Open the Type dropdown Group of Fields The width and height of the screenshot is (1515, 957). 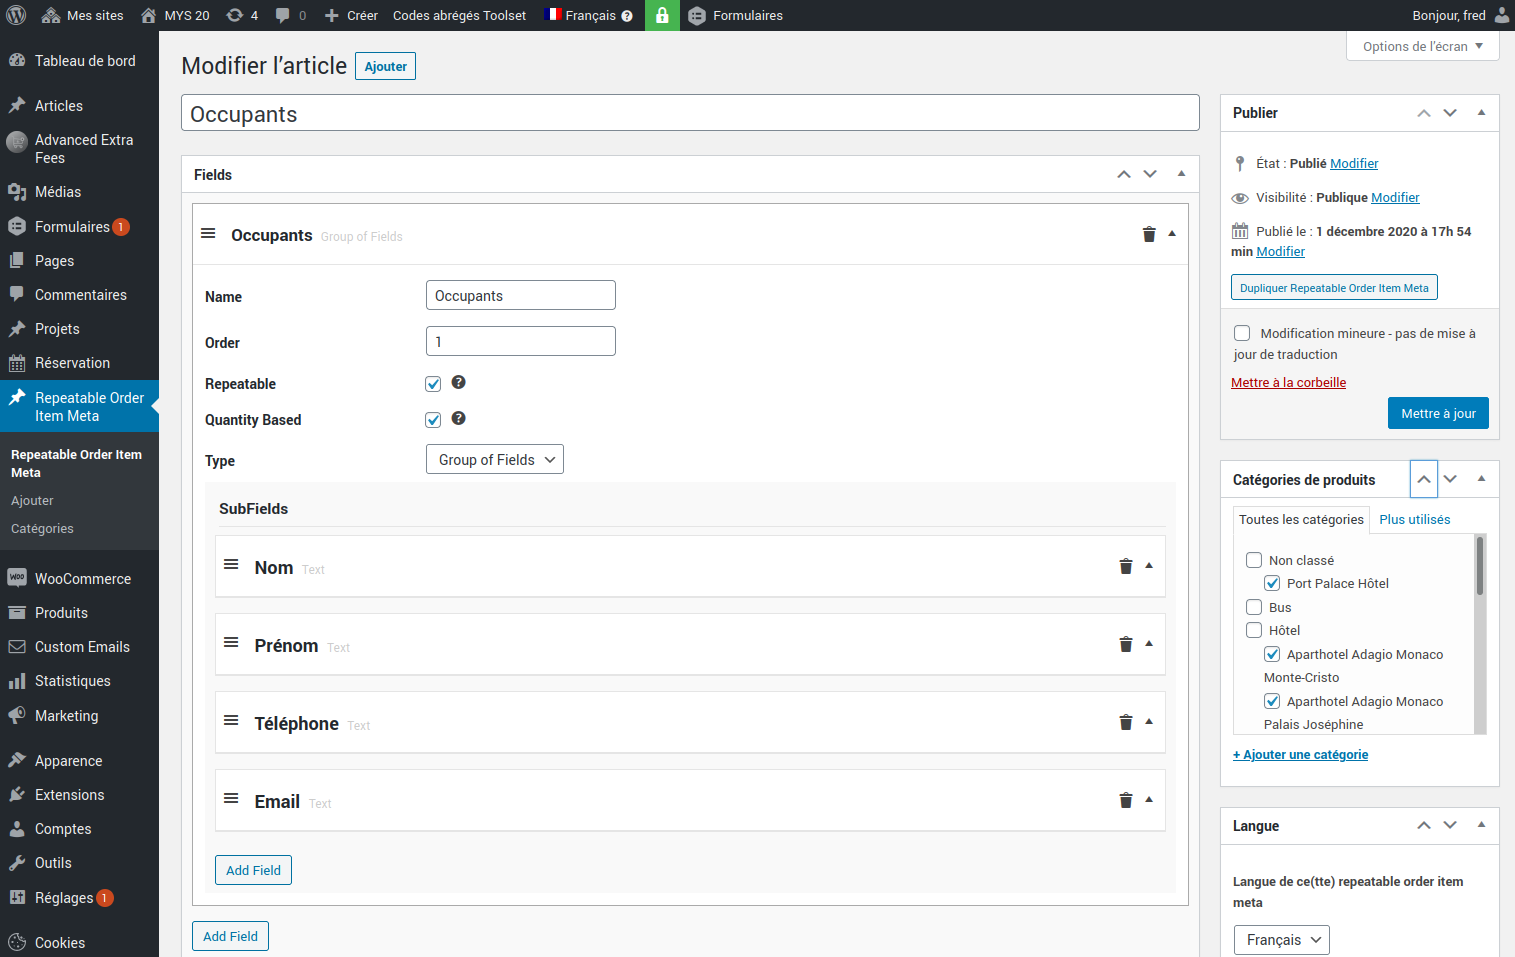(x=494, y=459)
